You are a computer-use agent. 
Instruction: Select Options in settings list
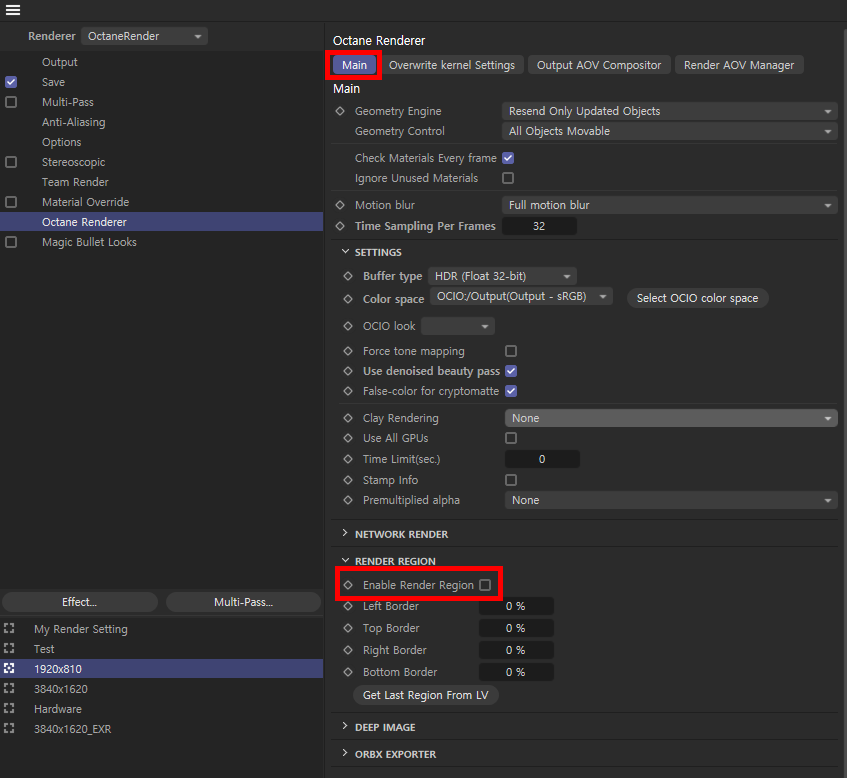pyautogui.click(x=62, y=142)
